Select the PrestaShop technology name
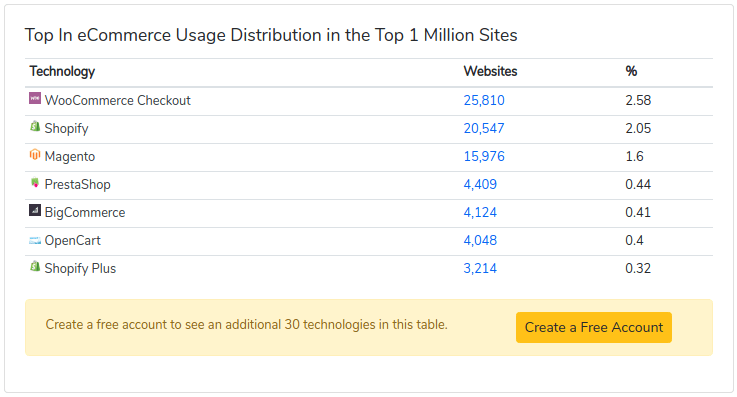This screenshot has width=737, height=397. click(x=78, y=184)
